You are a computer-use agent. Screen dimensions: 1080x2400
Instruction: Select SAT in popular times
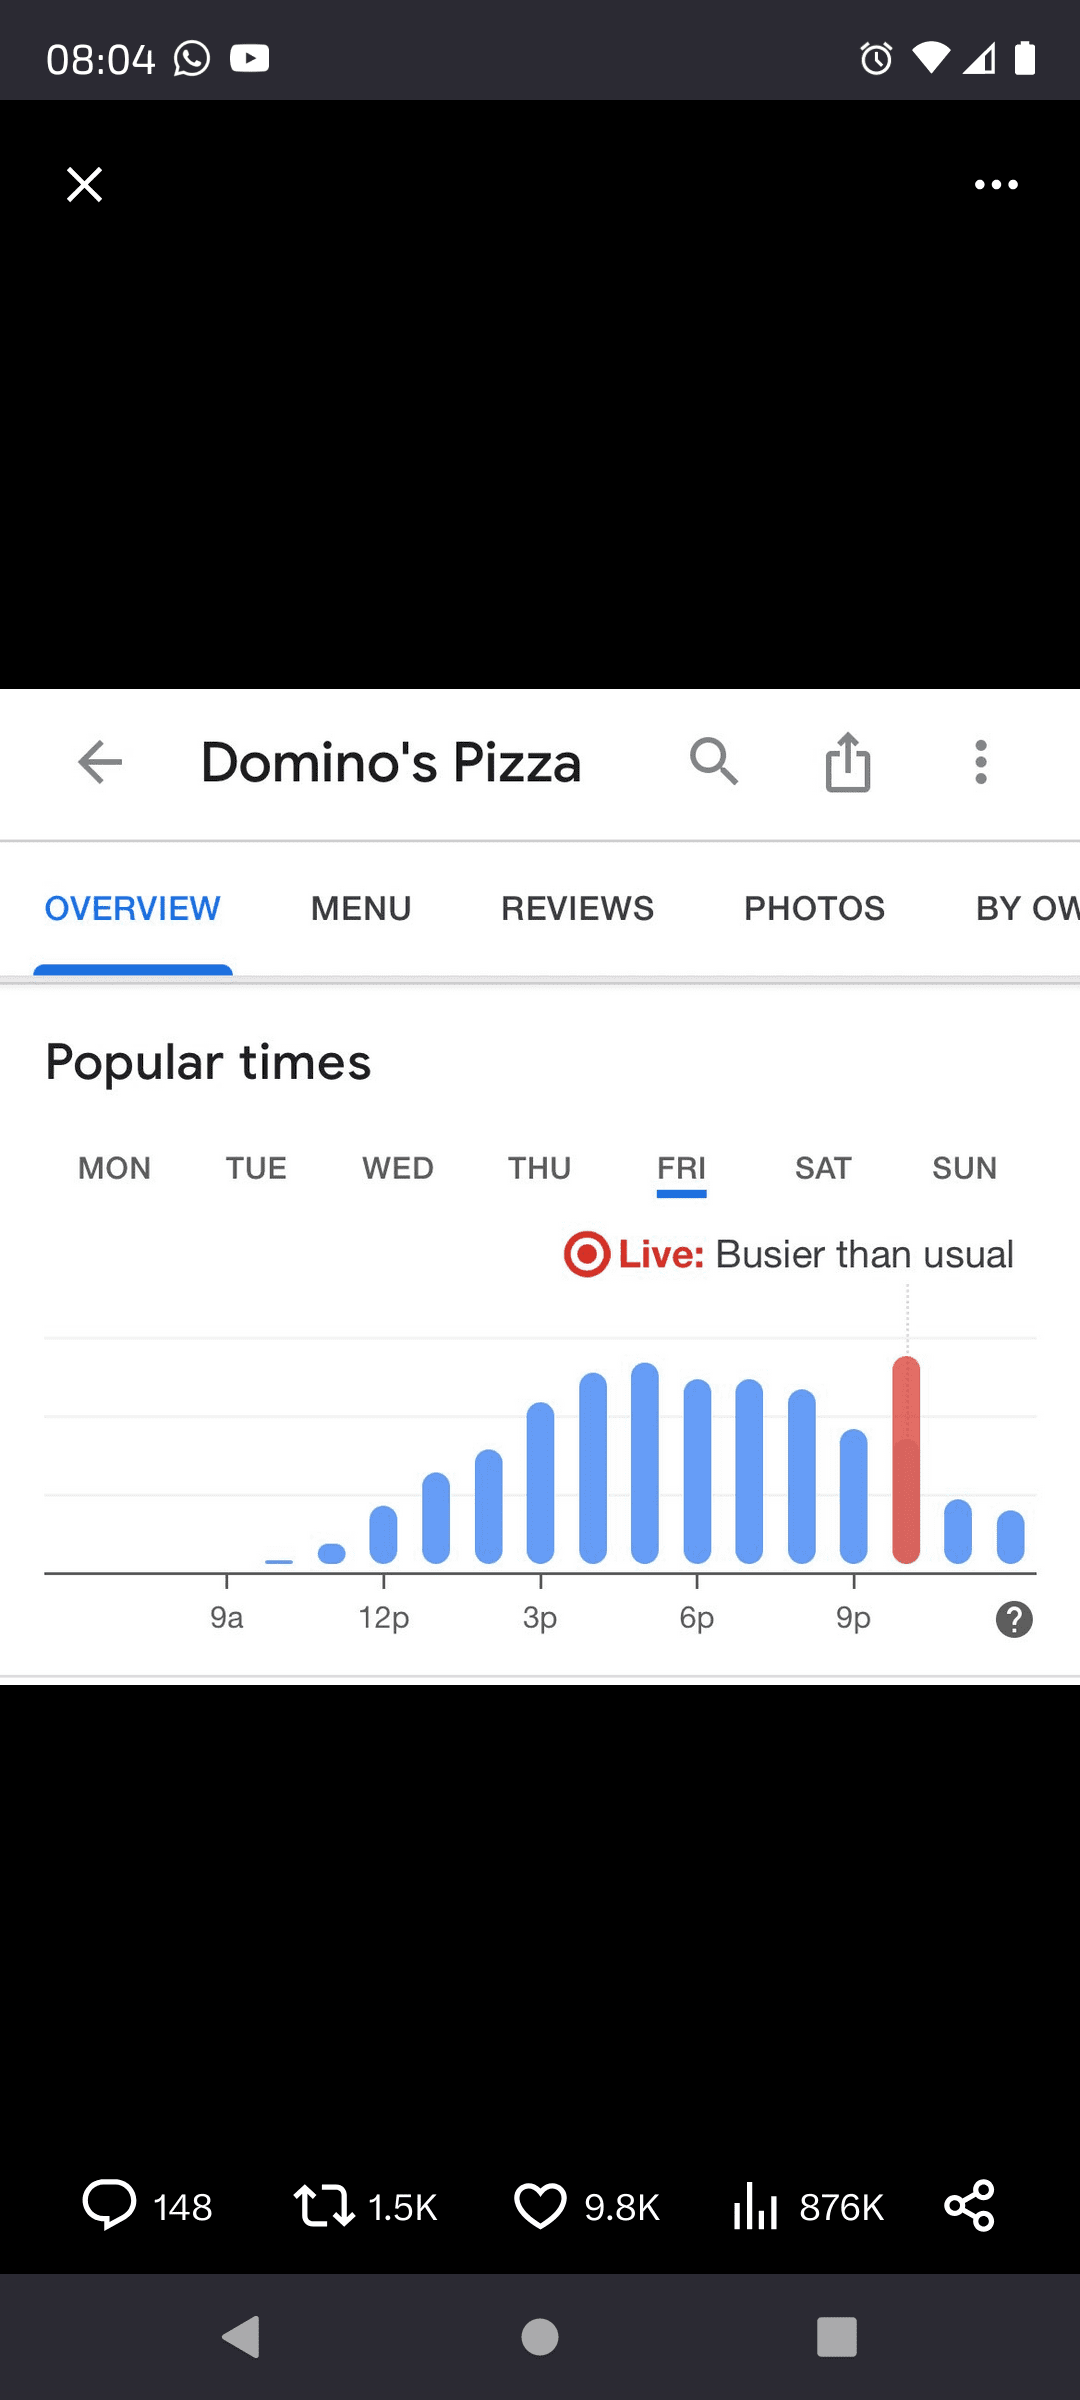point(823,1168)
